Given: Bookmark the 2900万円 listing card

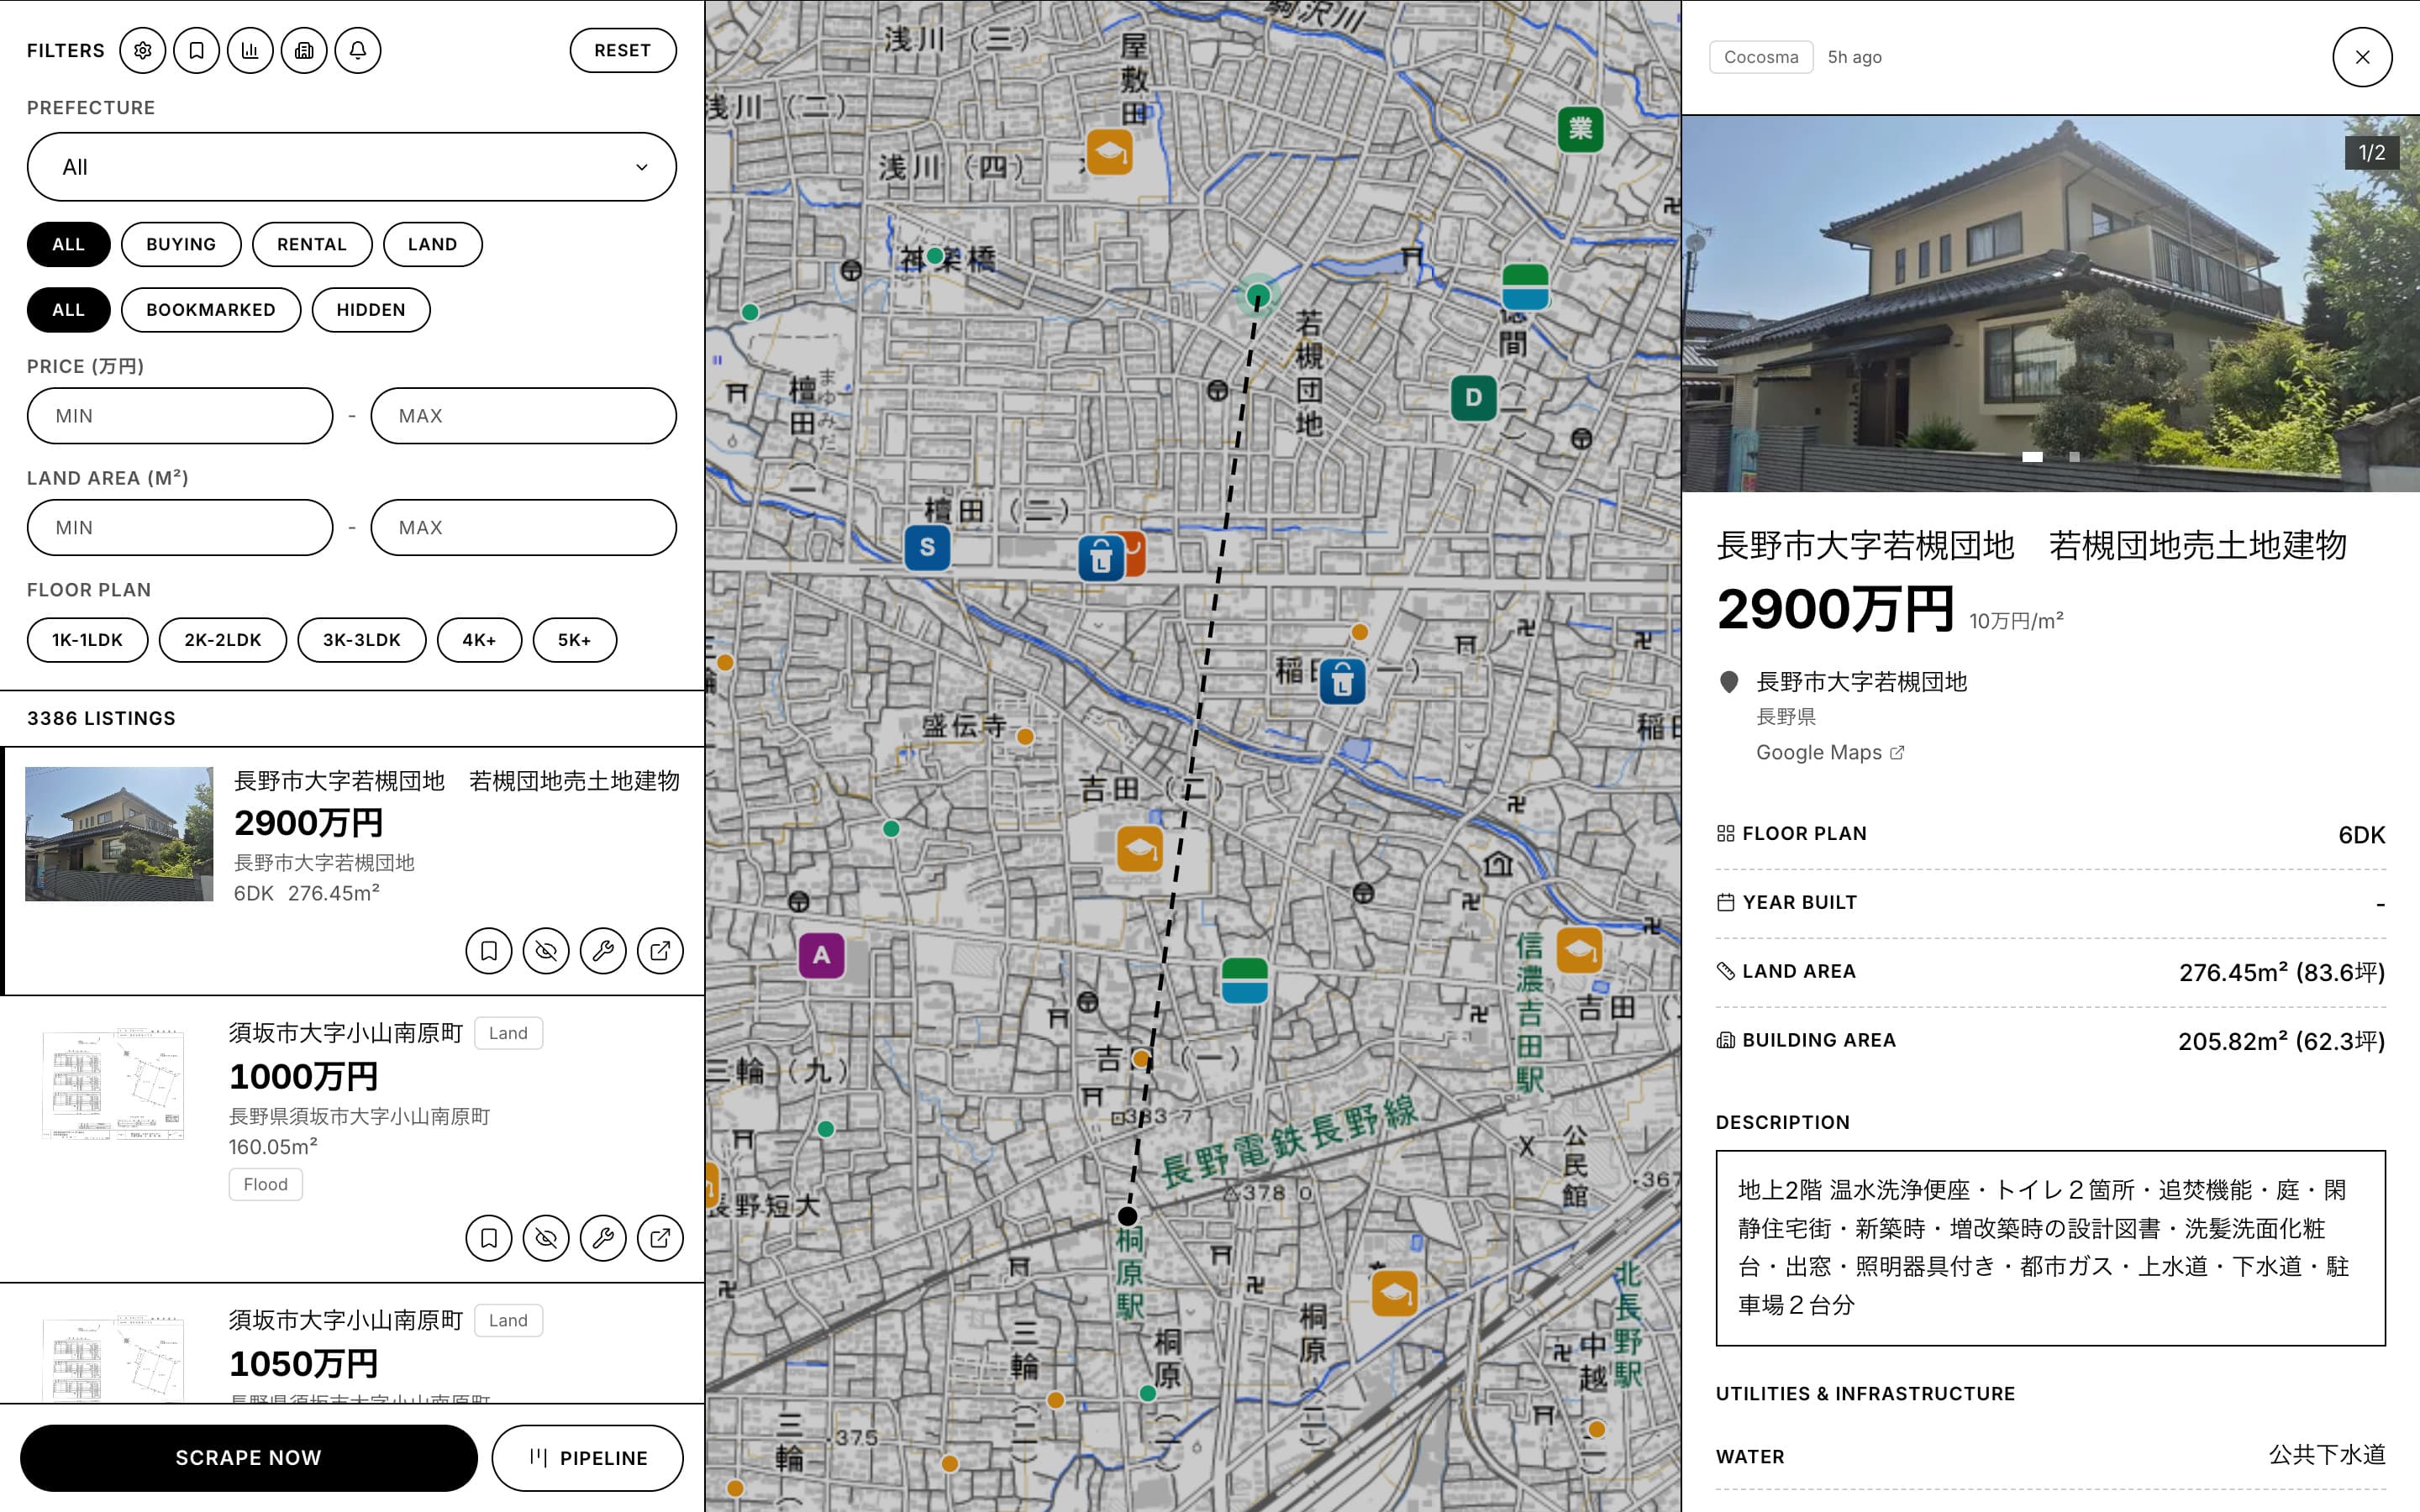Looking at the screenshot, I should tap(489, 951).
